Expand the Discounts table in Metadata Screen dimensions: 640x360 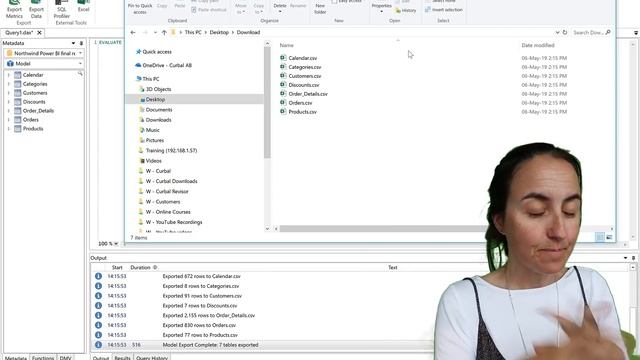coord(9,102)
